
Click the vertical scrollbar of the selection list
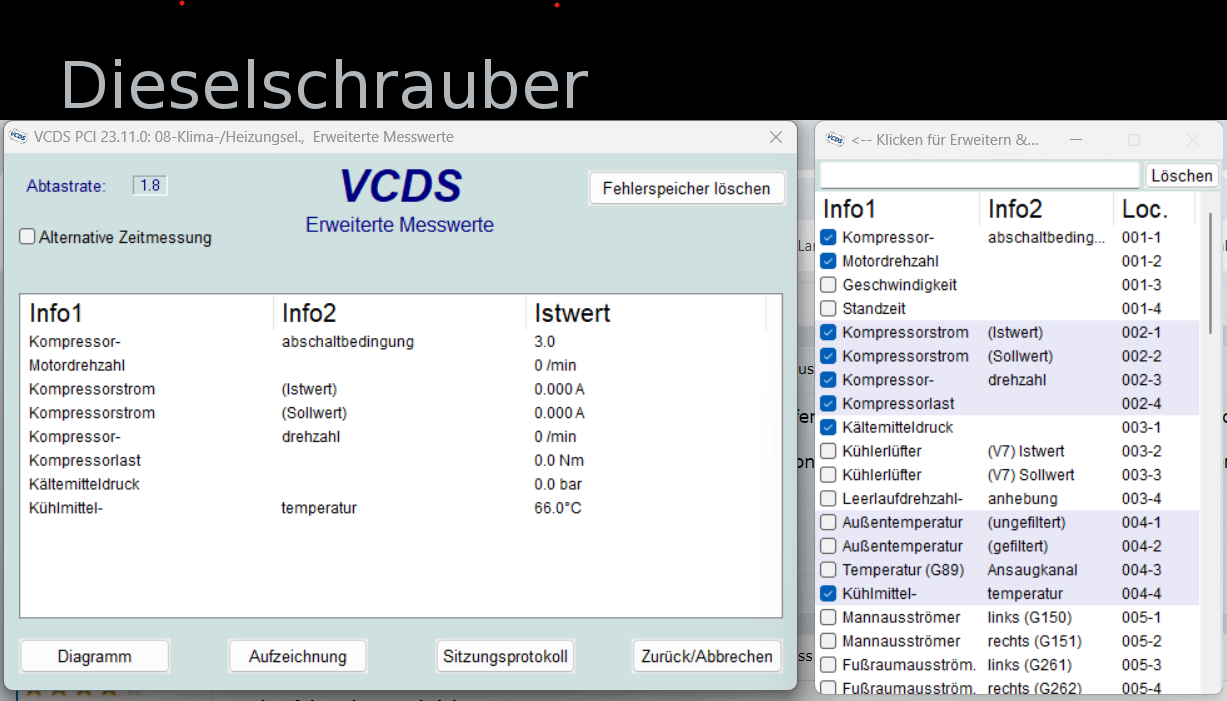pyautogui.click(x=1210, y=272)
